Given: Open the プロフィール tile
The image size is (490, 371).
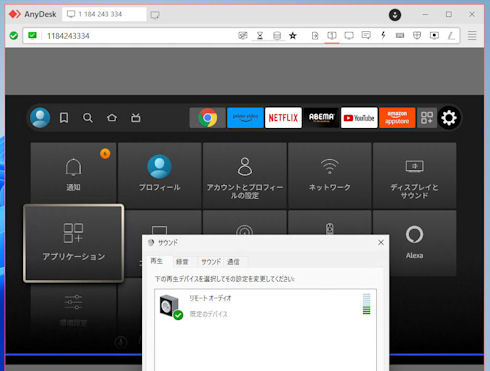Looking at the screenshot, I should tap(160, 175).
